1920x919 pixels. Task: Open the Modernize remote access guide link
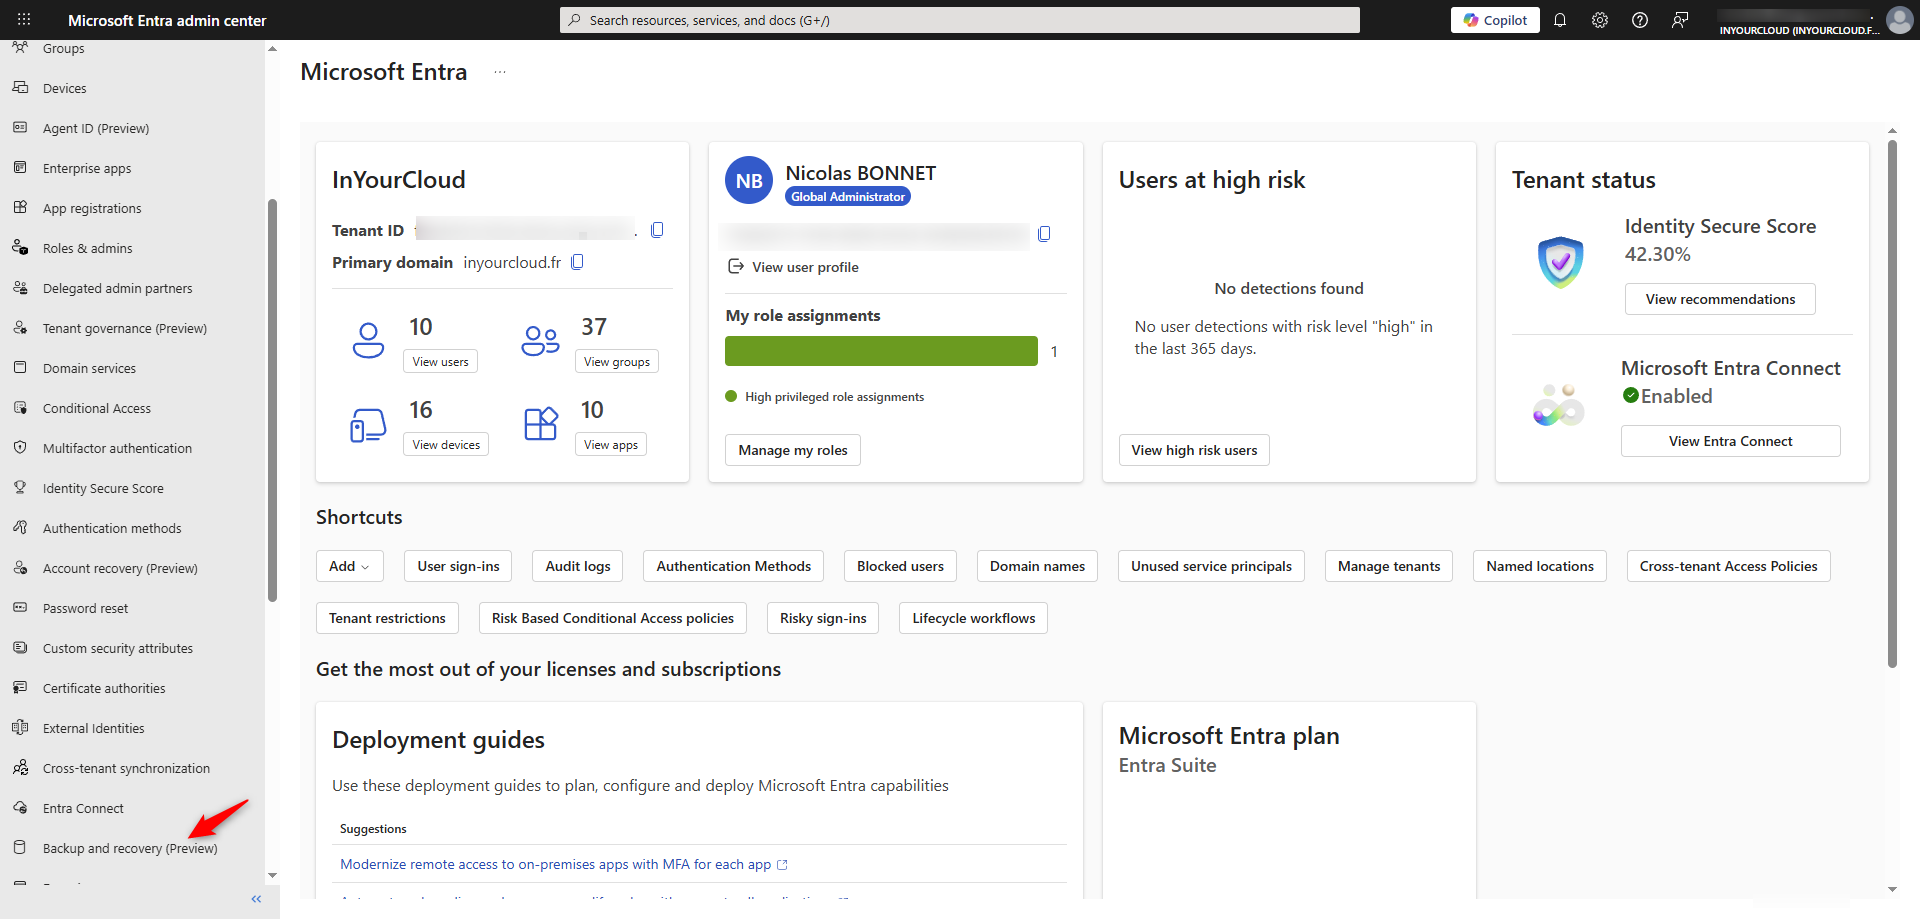click(555, 864)
